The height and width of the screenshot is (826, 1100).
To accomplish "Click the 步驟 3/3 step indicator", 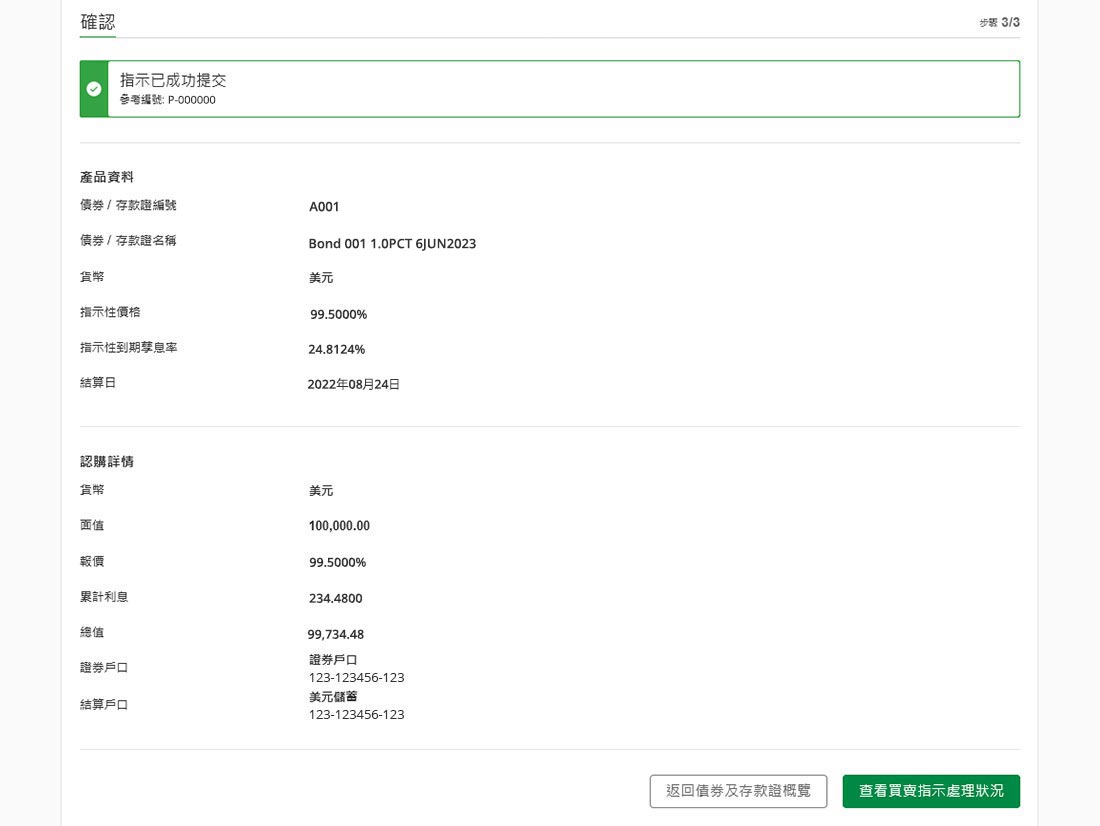I will [1000, 22].
